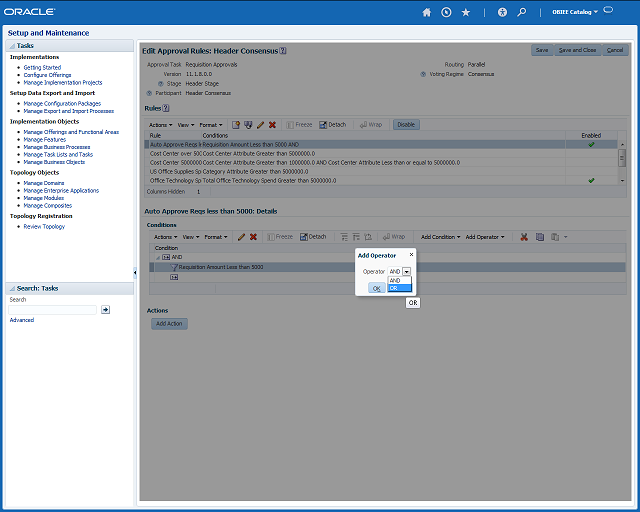
Task: Select the Office Technology Spend rule row
Action: pyautogui.click(x=381, y=180)
